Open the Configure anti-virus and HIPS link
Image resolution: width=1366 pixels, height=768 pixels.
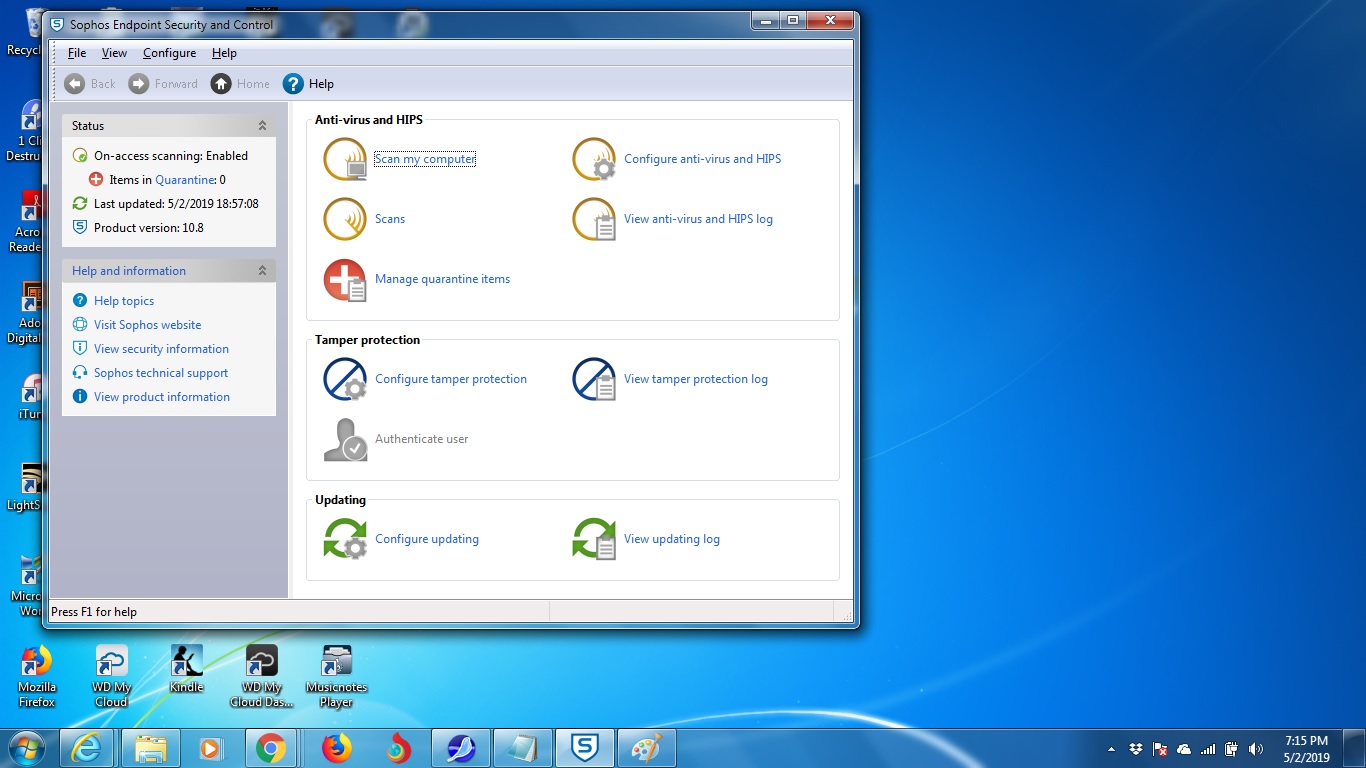point(702,159)
